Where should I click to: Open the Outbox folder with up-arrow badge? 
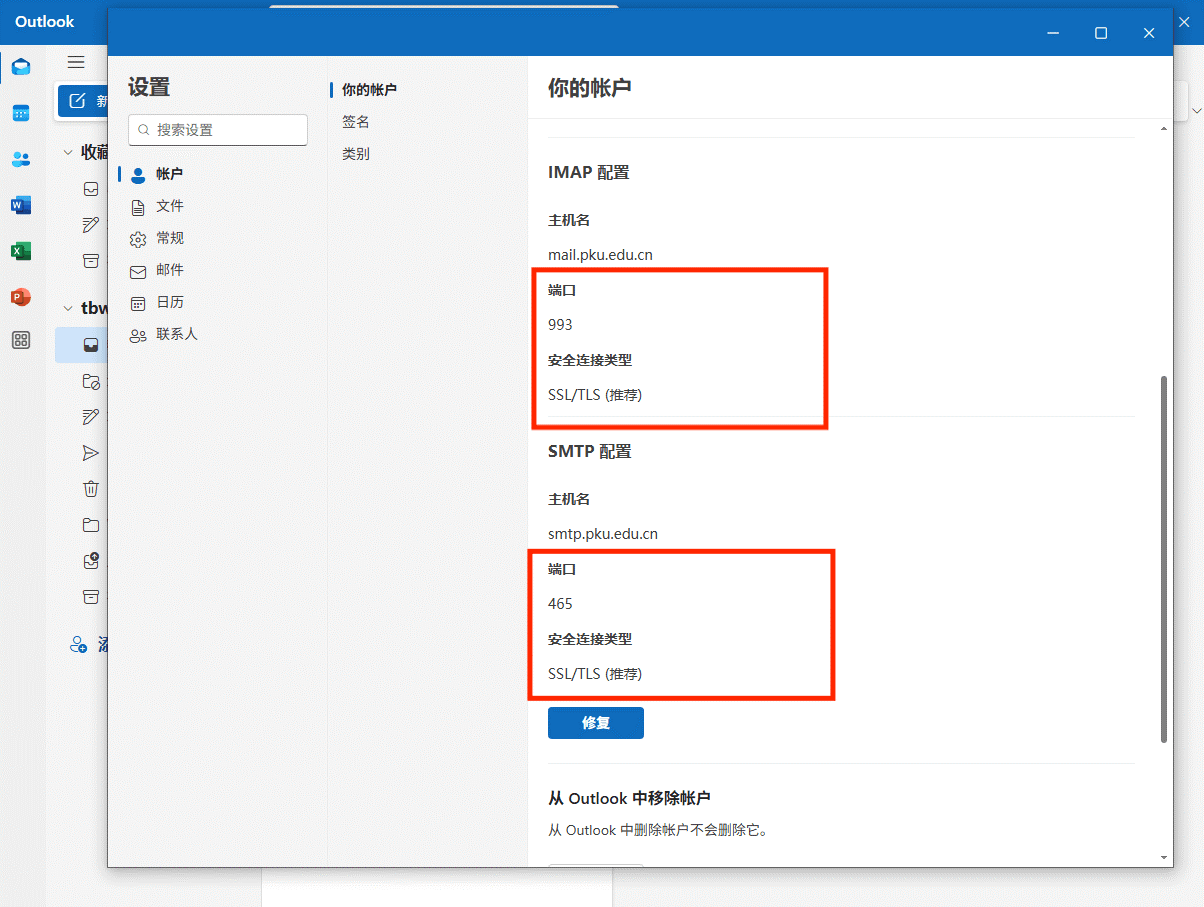(91, 561)
